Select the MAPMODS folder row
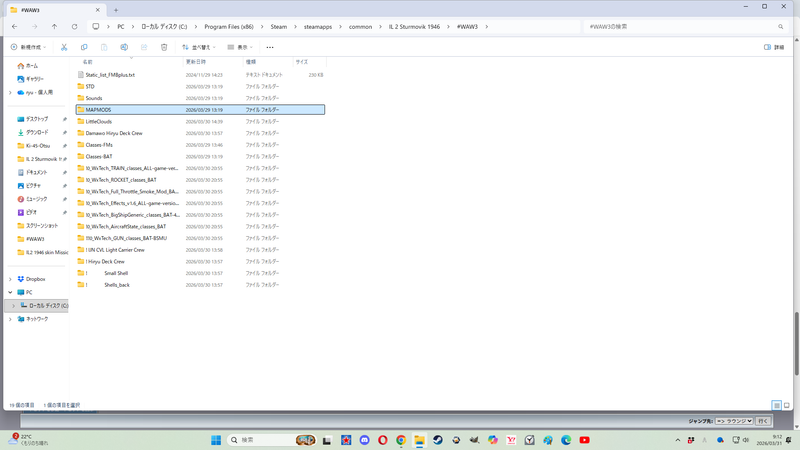 (x=201, y=110)
